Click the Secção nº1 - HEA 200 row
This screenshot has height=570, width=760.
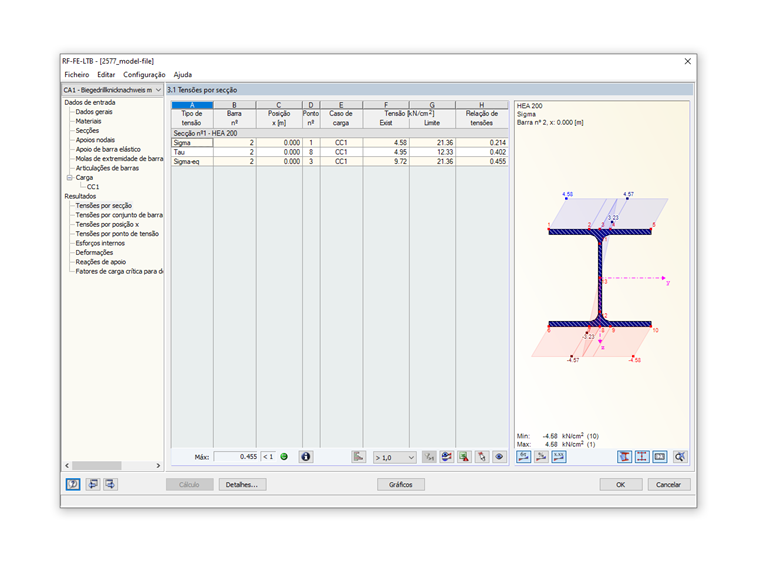[x=339, y=133]
